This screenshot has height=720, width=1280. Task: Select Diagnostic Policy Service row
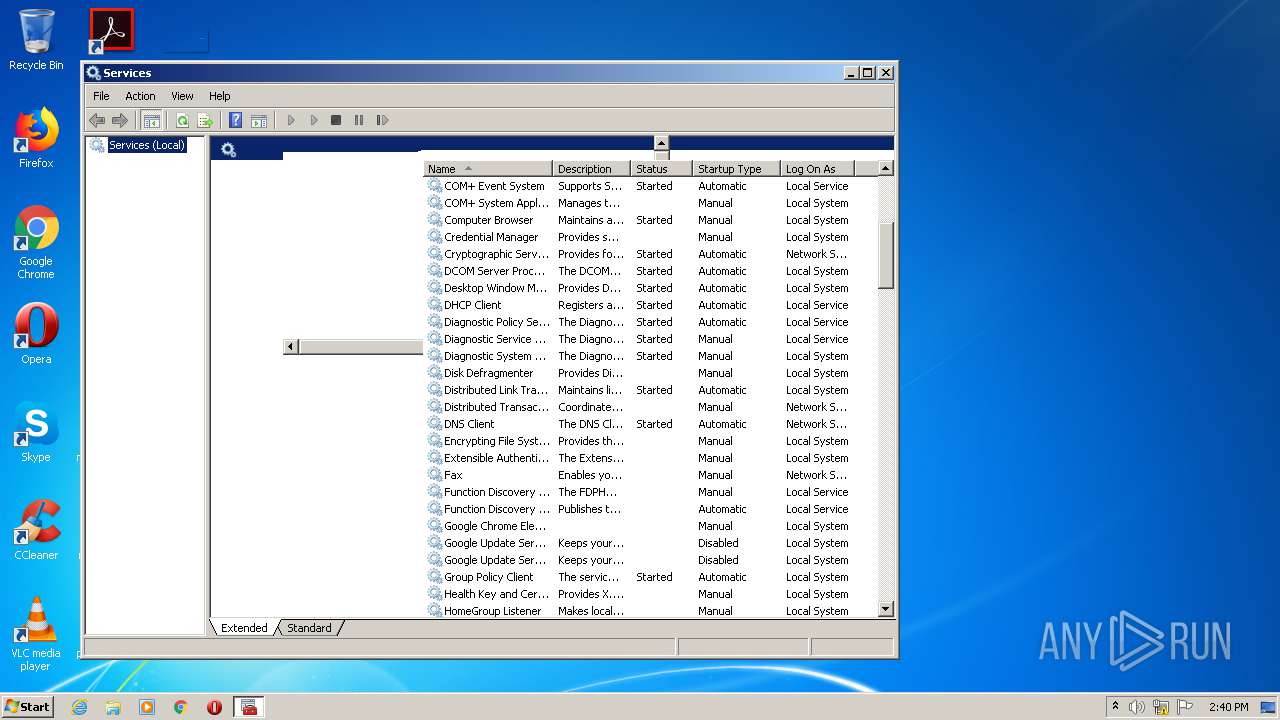(651, 322)
